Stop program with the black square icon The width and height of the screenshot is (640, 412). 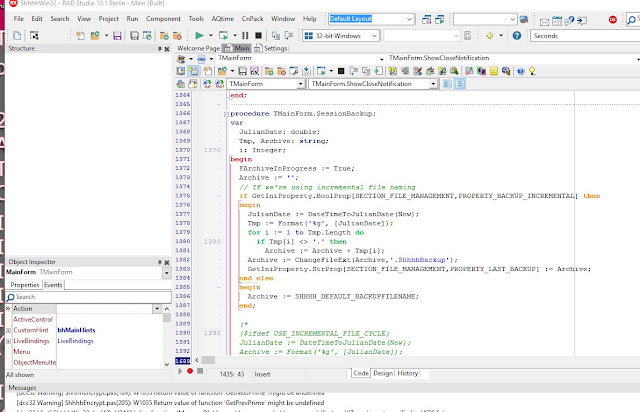pyautogui.click(x=258, y=36)
